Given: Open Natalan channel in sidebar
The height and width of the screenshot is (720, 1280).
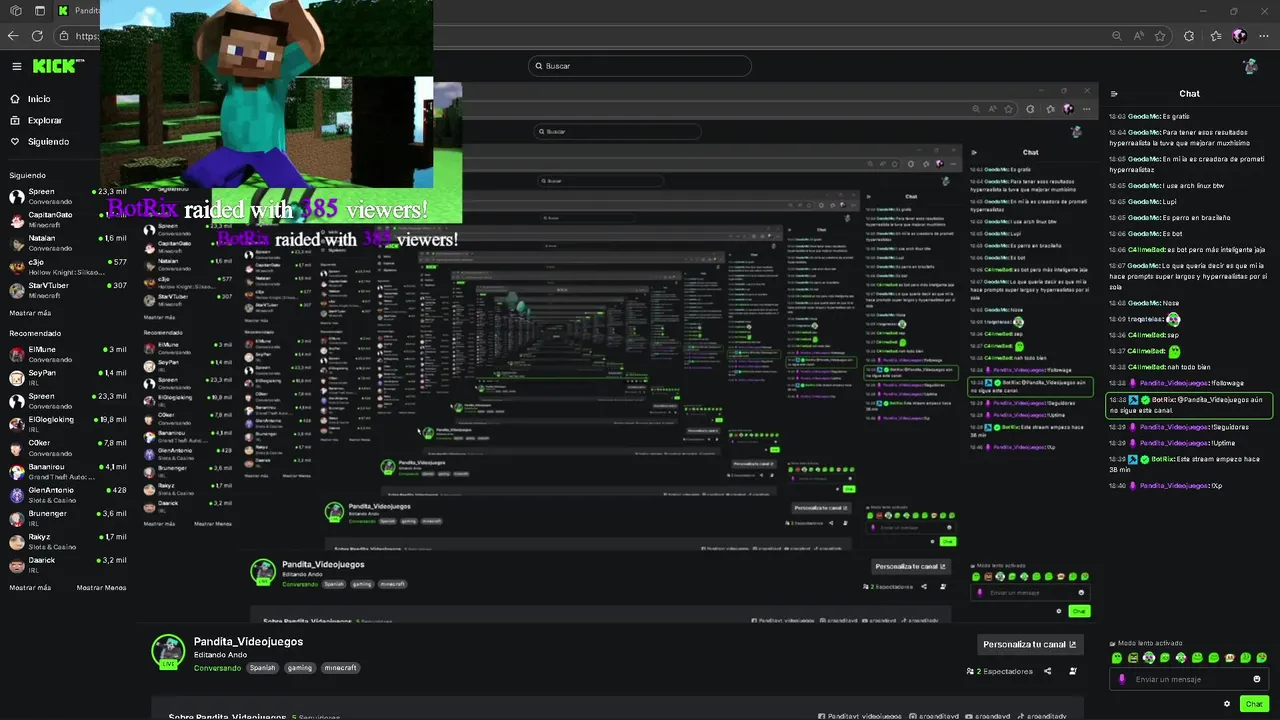Looking at the screenshot, I should point(67,242).
